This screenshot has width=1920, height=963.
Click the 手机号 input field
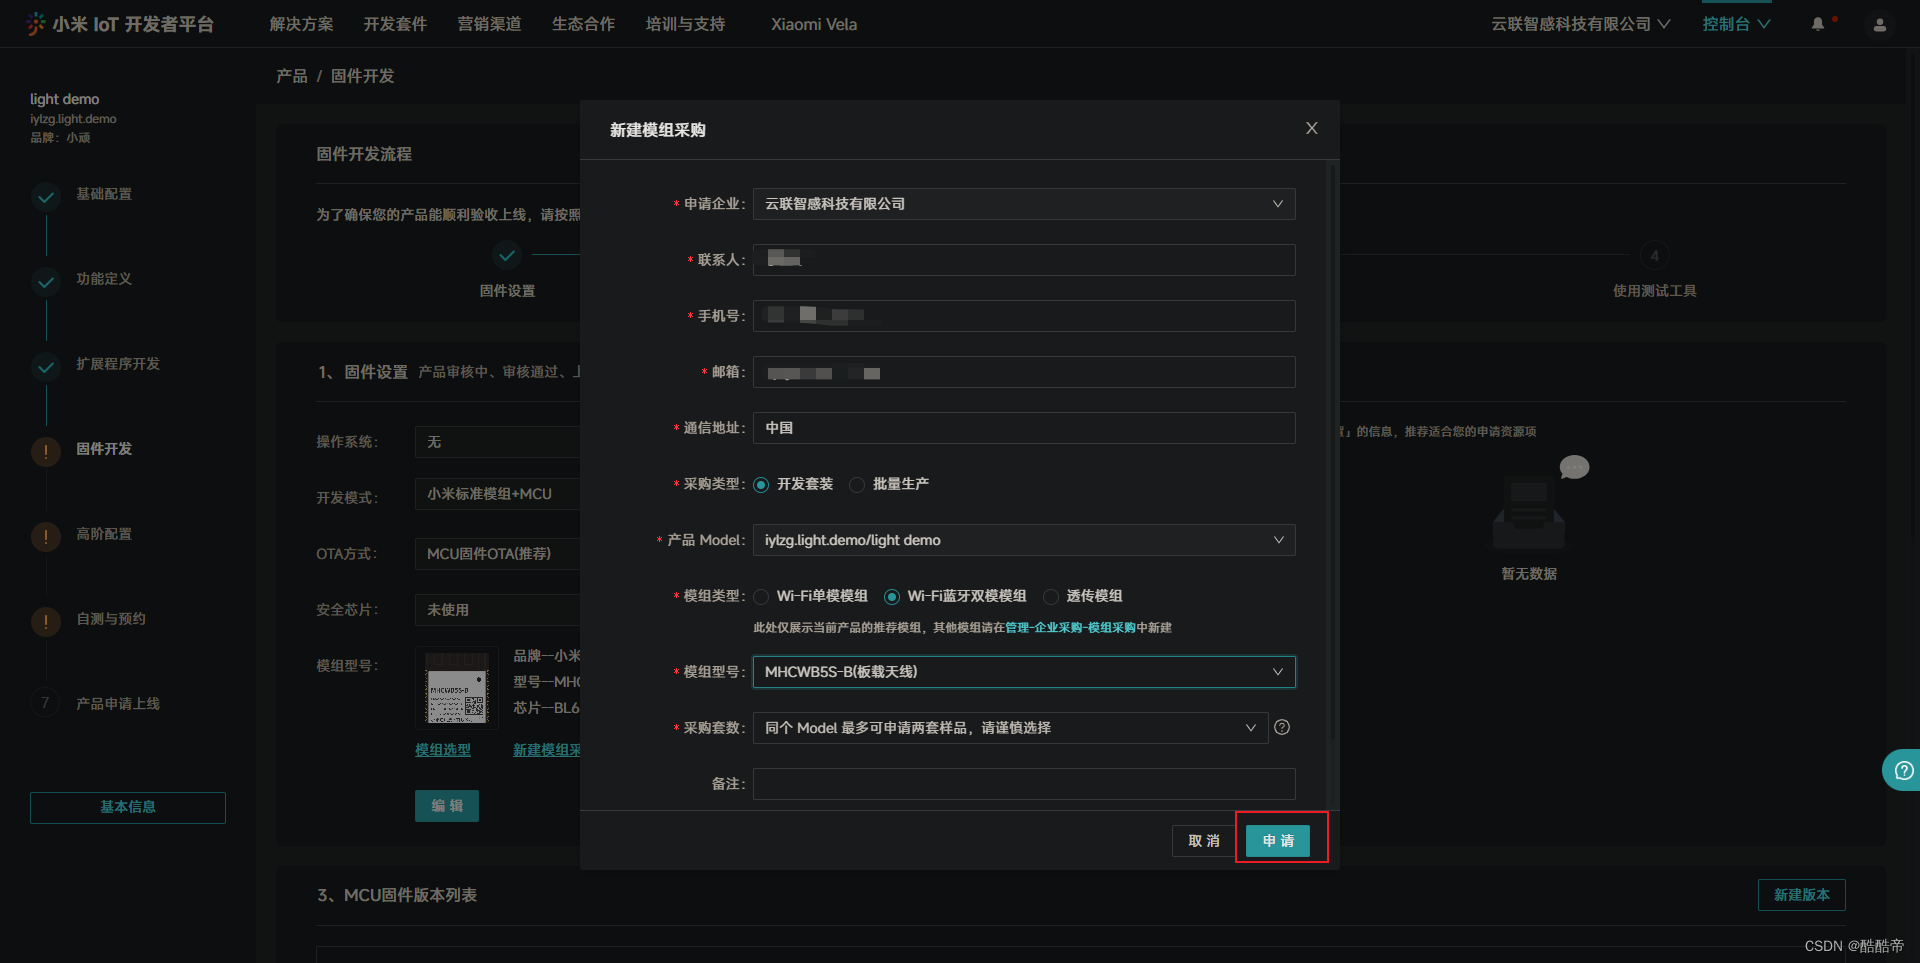pos(1024,316)
